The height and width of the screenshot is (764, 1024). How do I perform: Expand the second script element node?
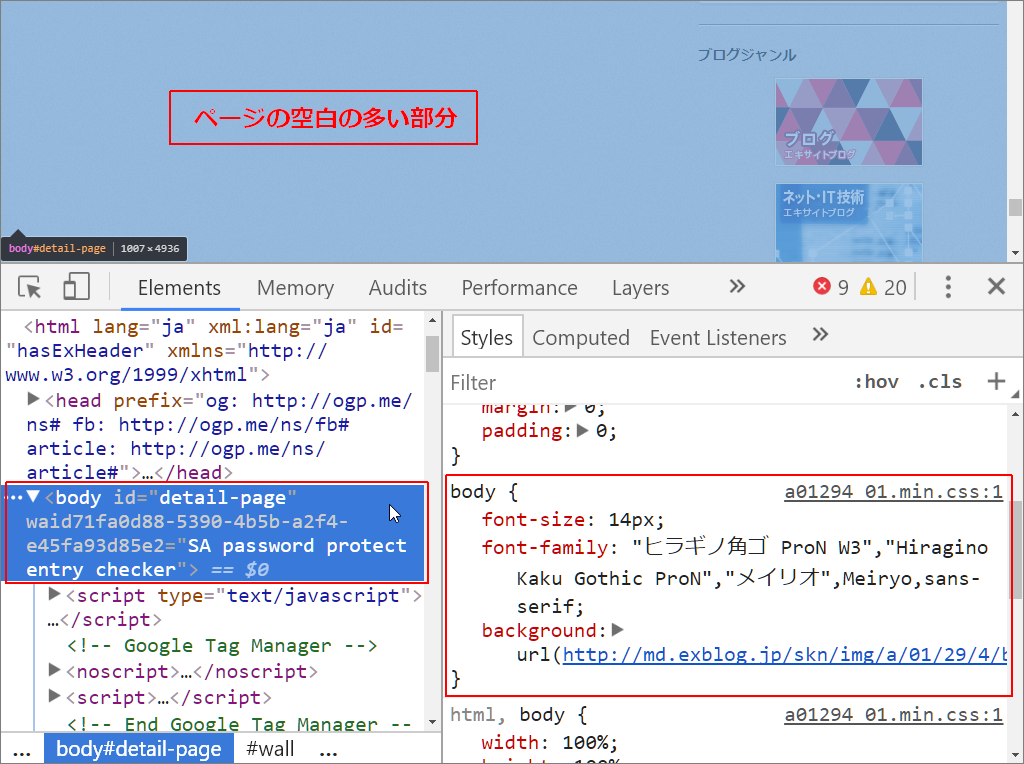pyautogui.click(x=55, y=696)
